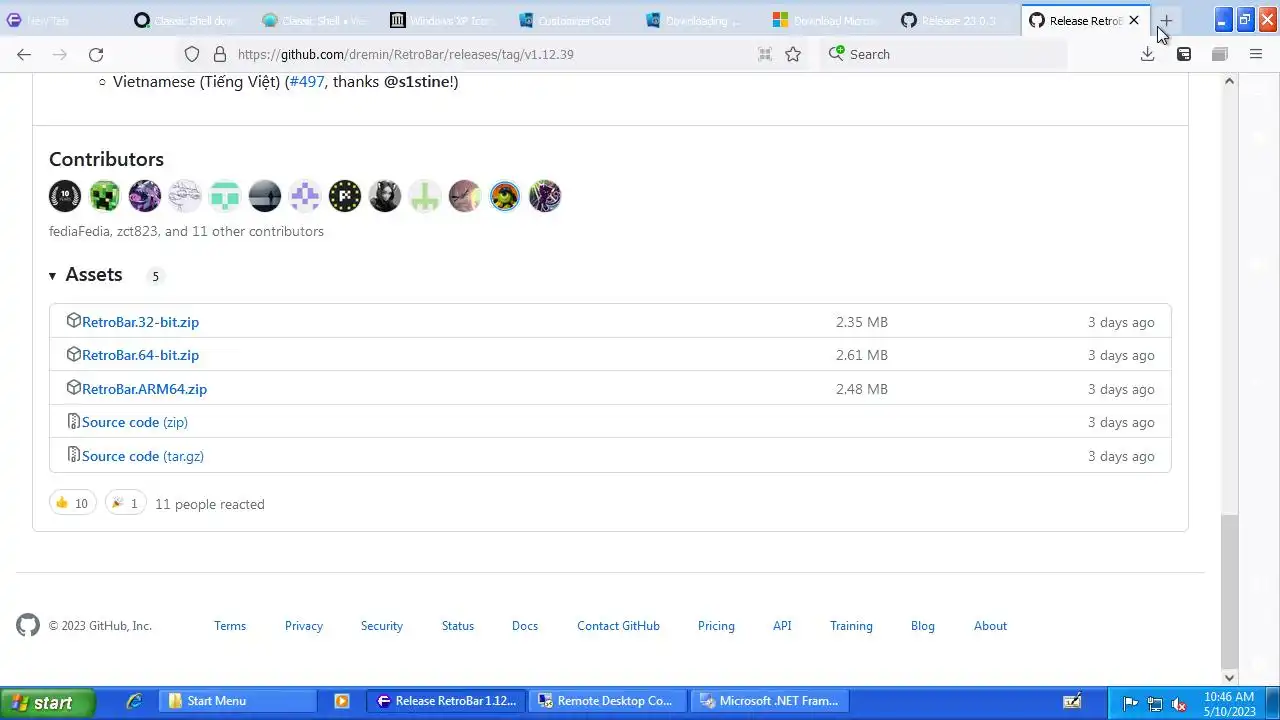
Task: Open the Downloads panel arrow icon
Action: (x=1148, y=54)
